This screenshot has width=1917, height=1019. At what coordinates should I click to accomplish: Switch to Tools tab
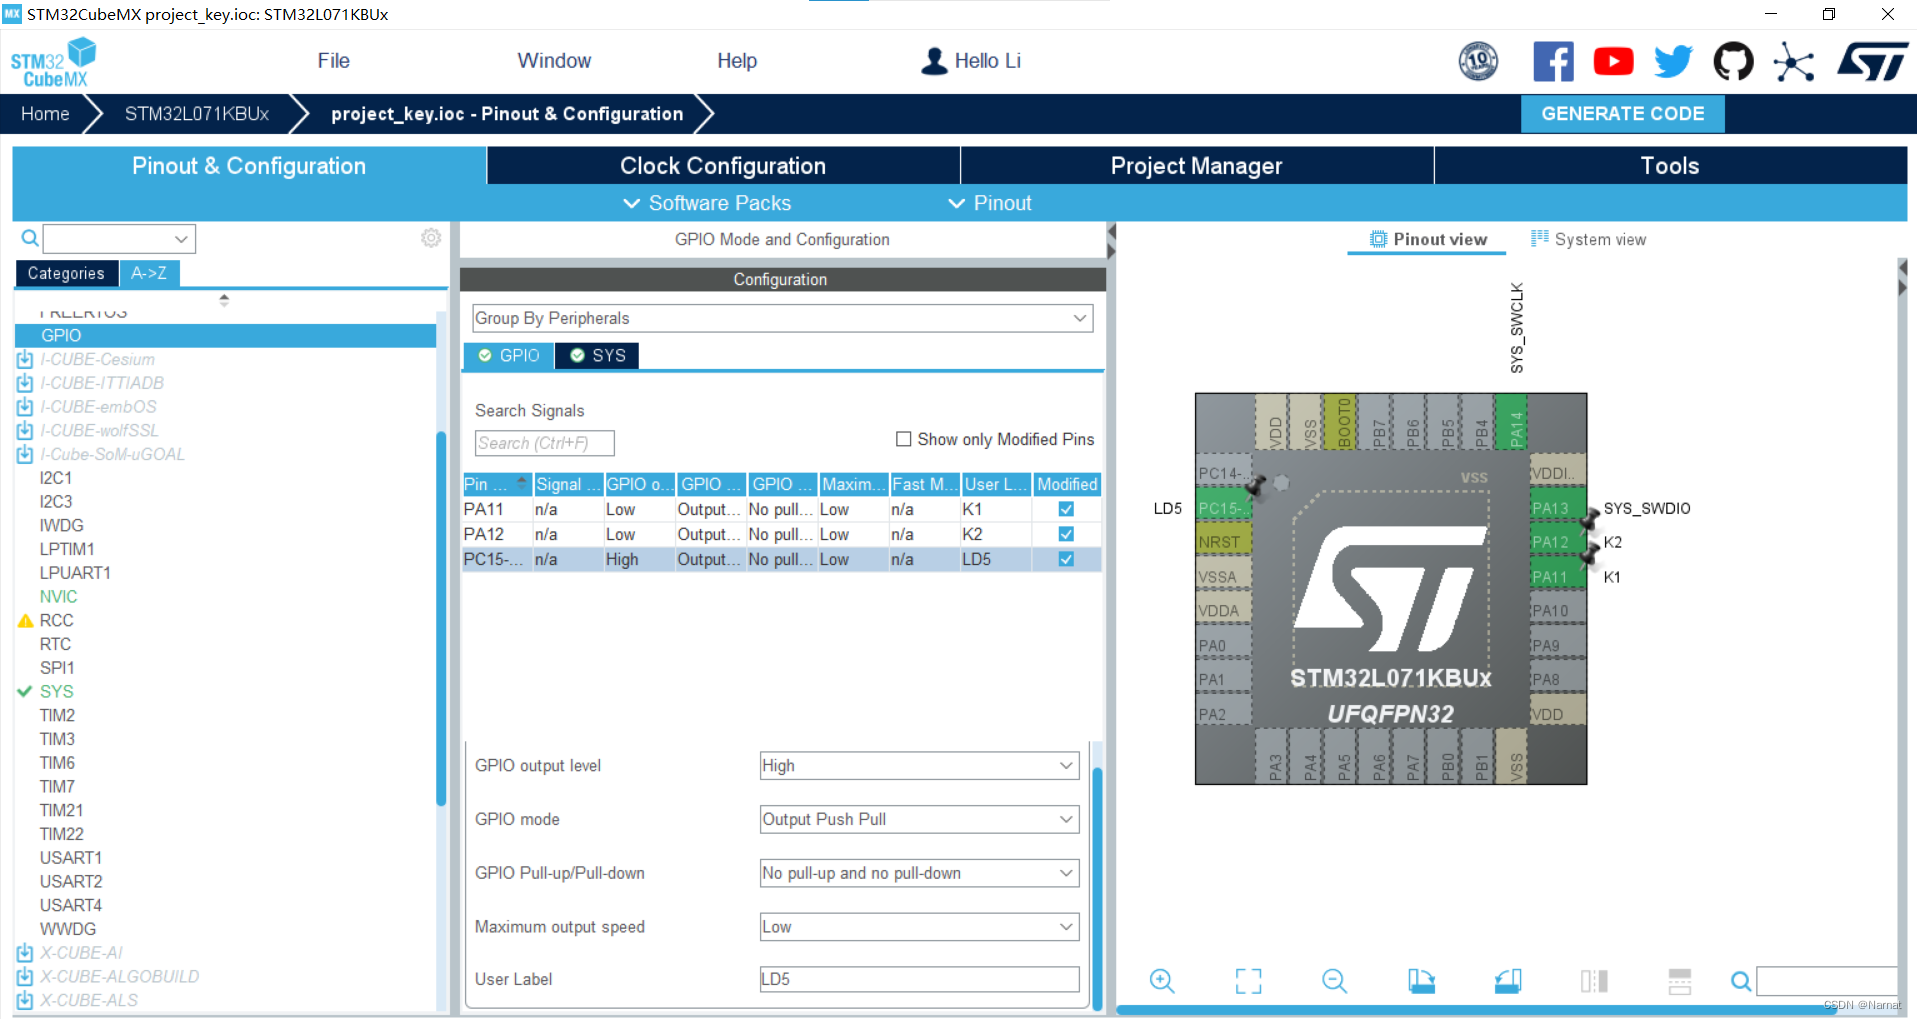click(x=1670, y=166)
